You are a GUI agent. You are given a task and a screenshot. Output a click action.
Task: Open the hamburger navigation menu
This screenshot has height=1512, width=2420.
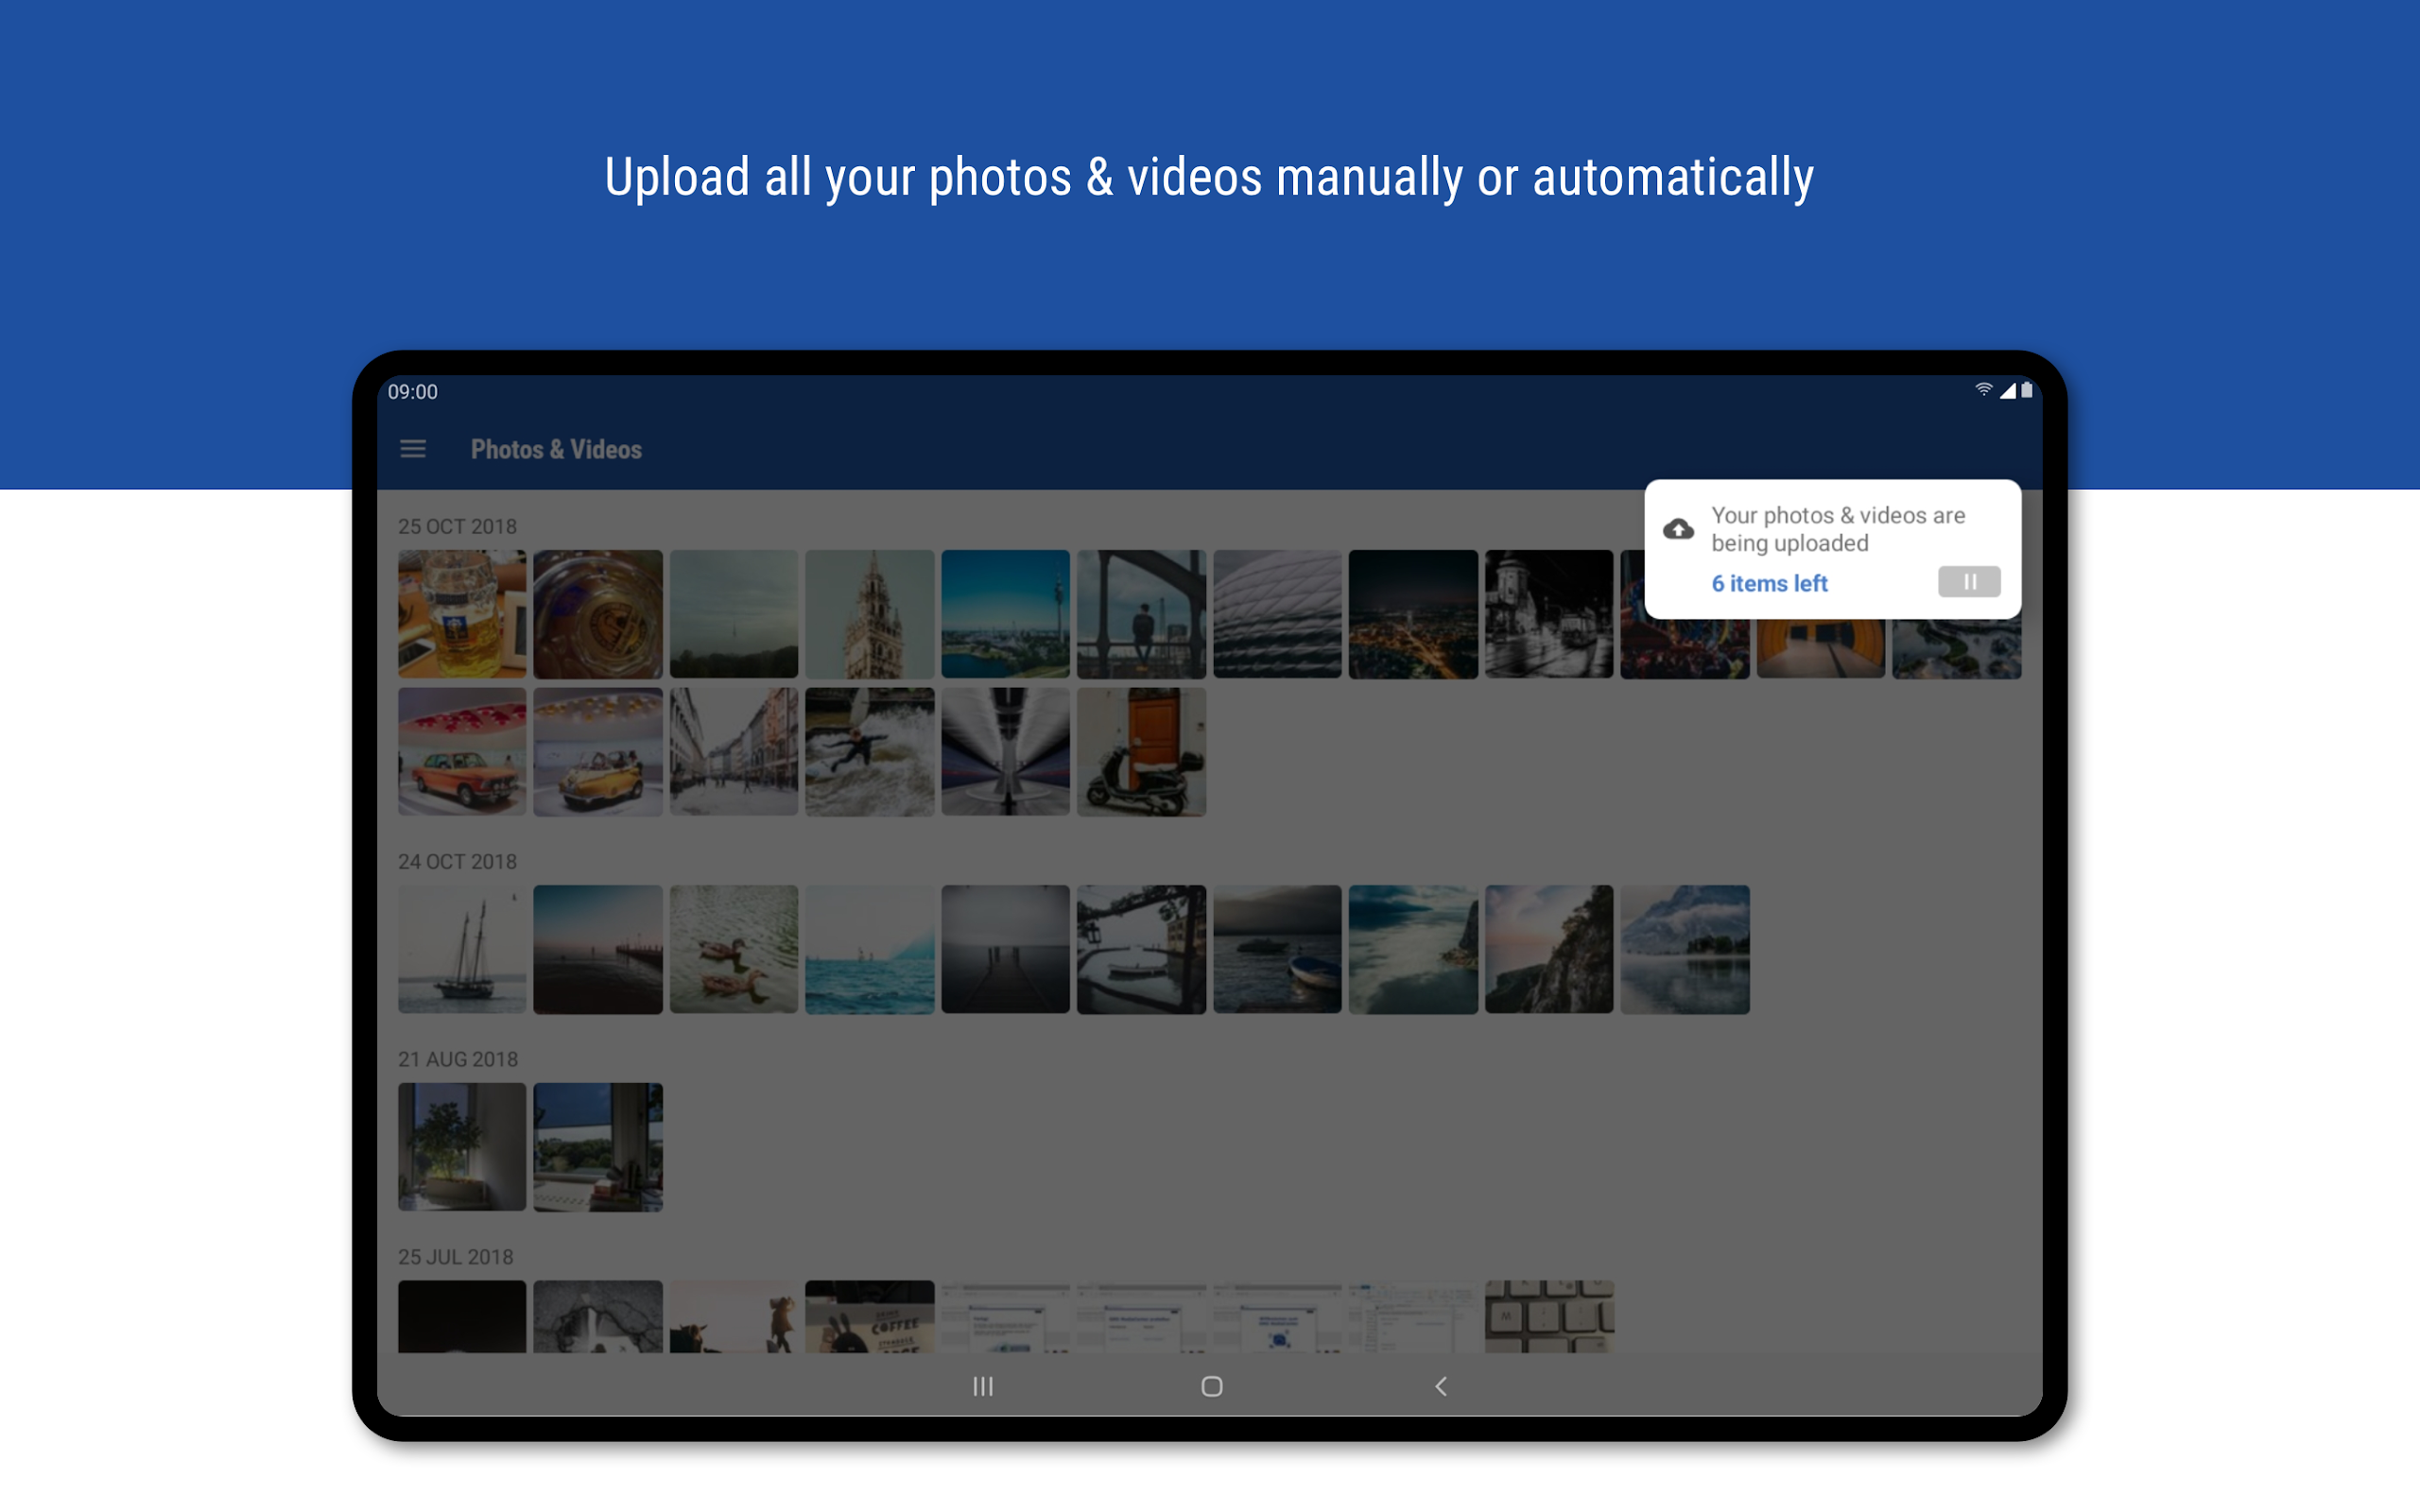[x=413, y=449]
